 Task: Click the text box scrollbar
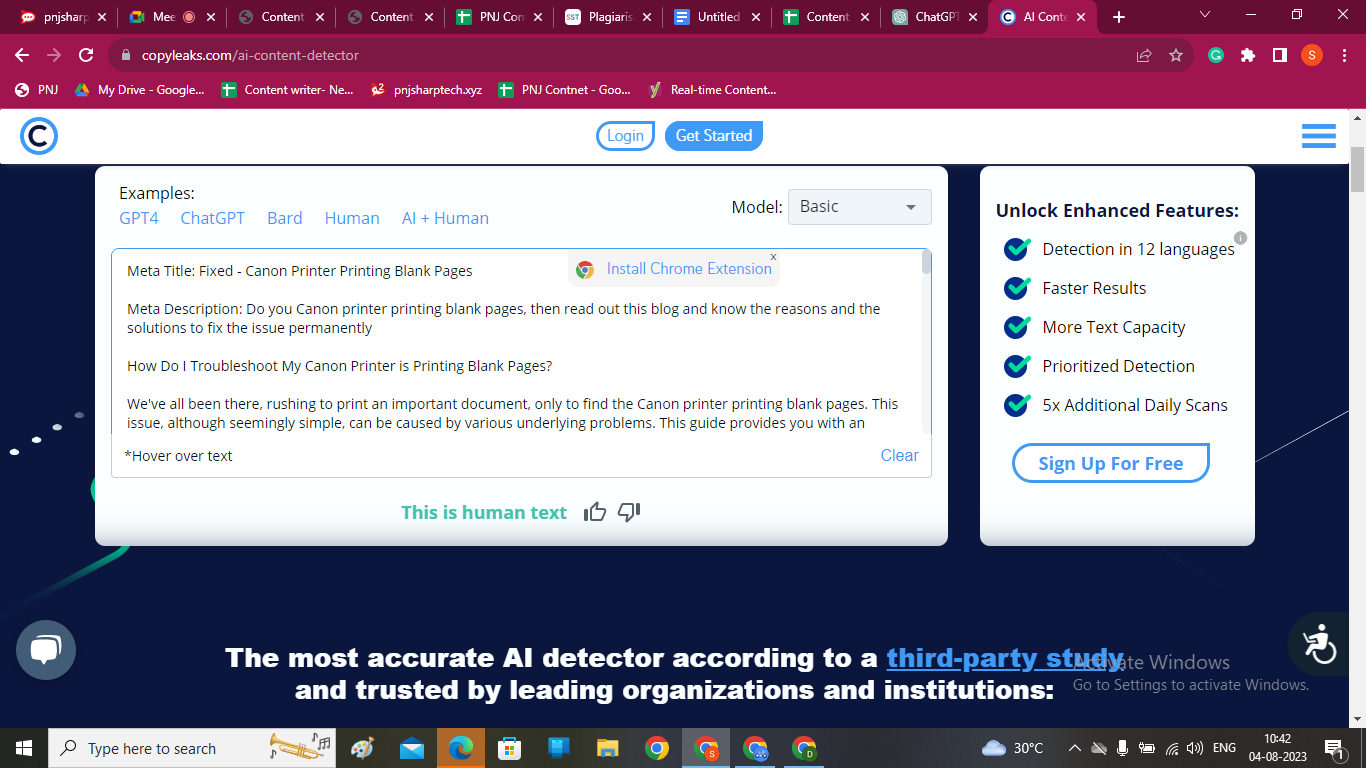(926, 262)
